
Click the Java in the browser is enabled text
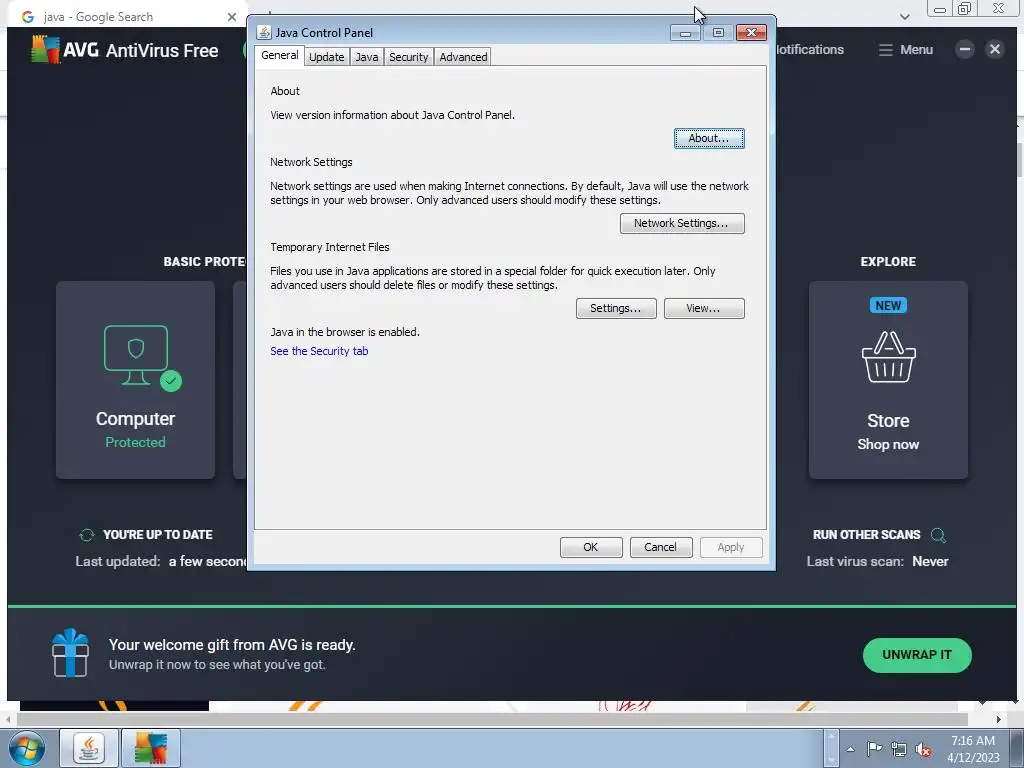345,332
